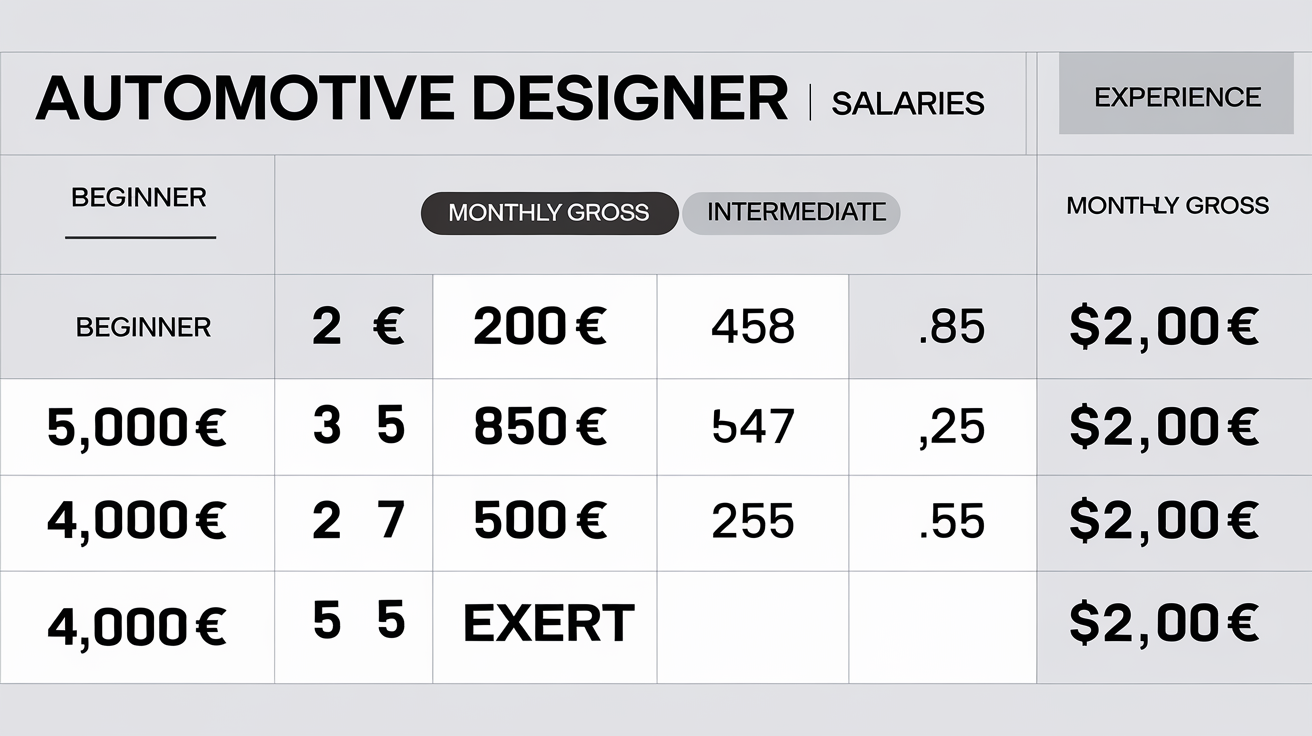Select the Monthly Gross dark pill toggle
1312x736 pixels.
549,213
